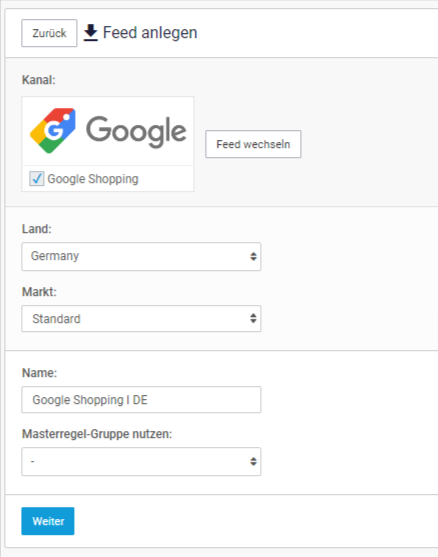Click the Markt label above Standard
The height and width of the screenshot is (557, 438).
[x=39, y=292]
